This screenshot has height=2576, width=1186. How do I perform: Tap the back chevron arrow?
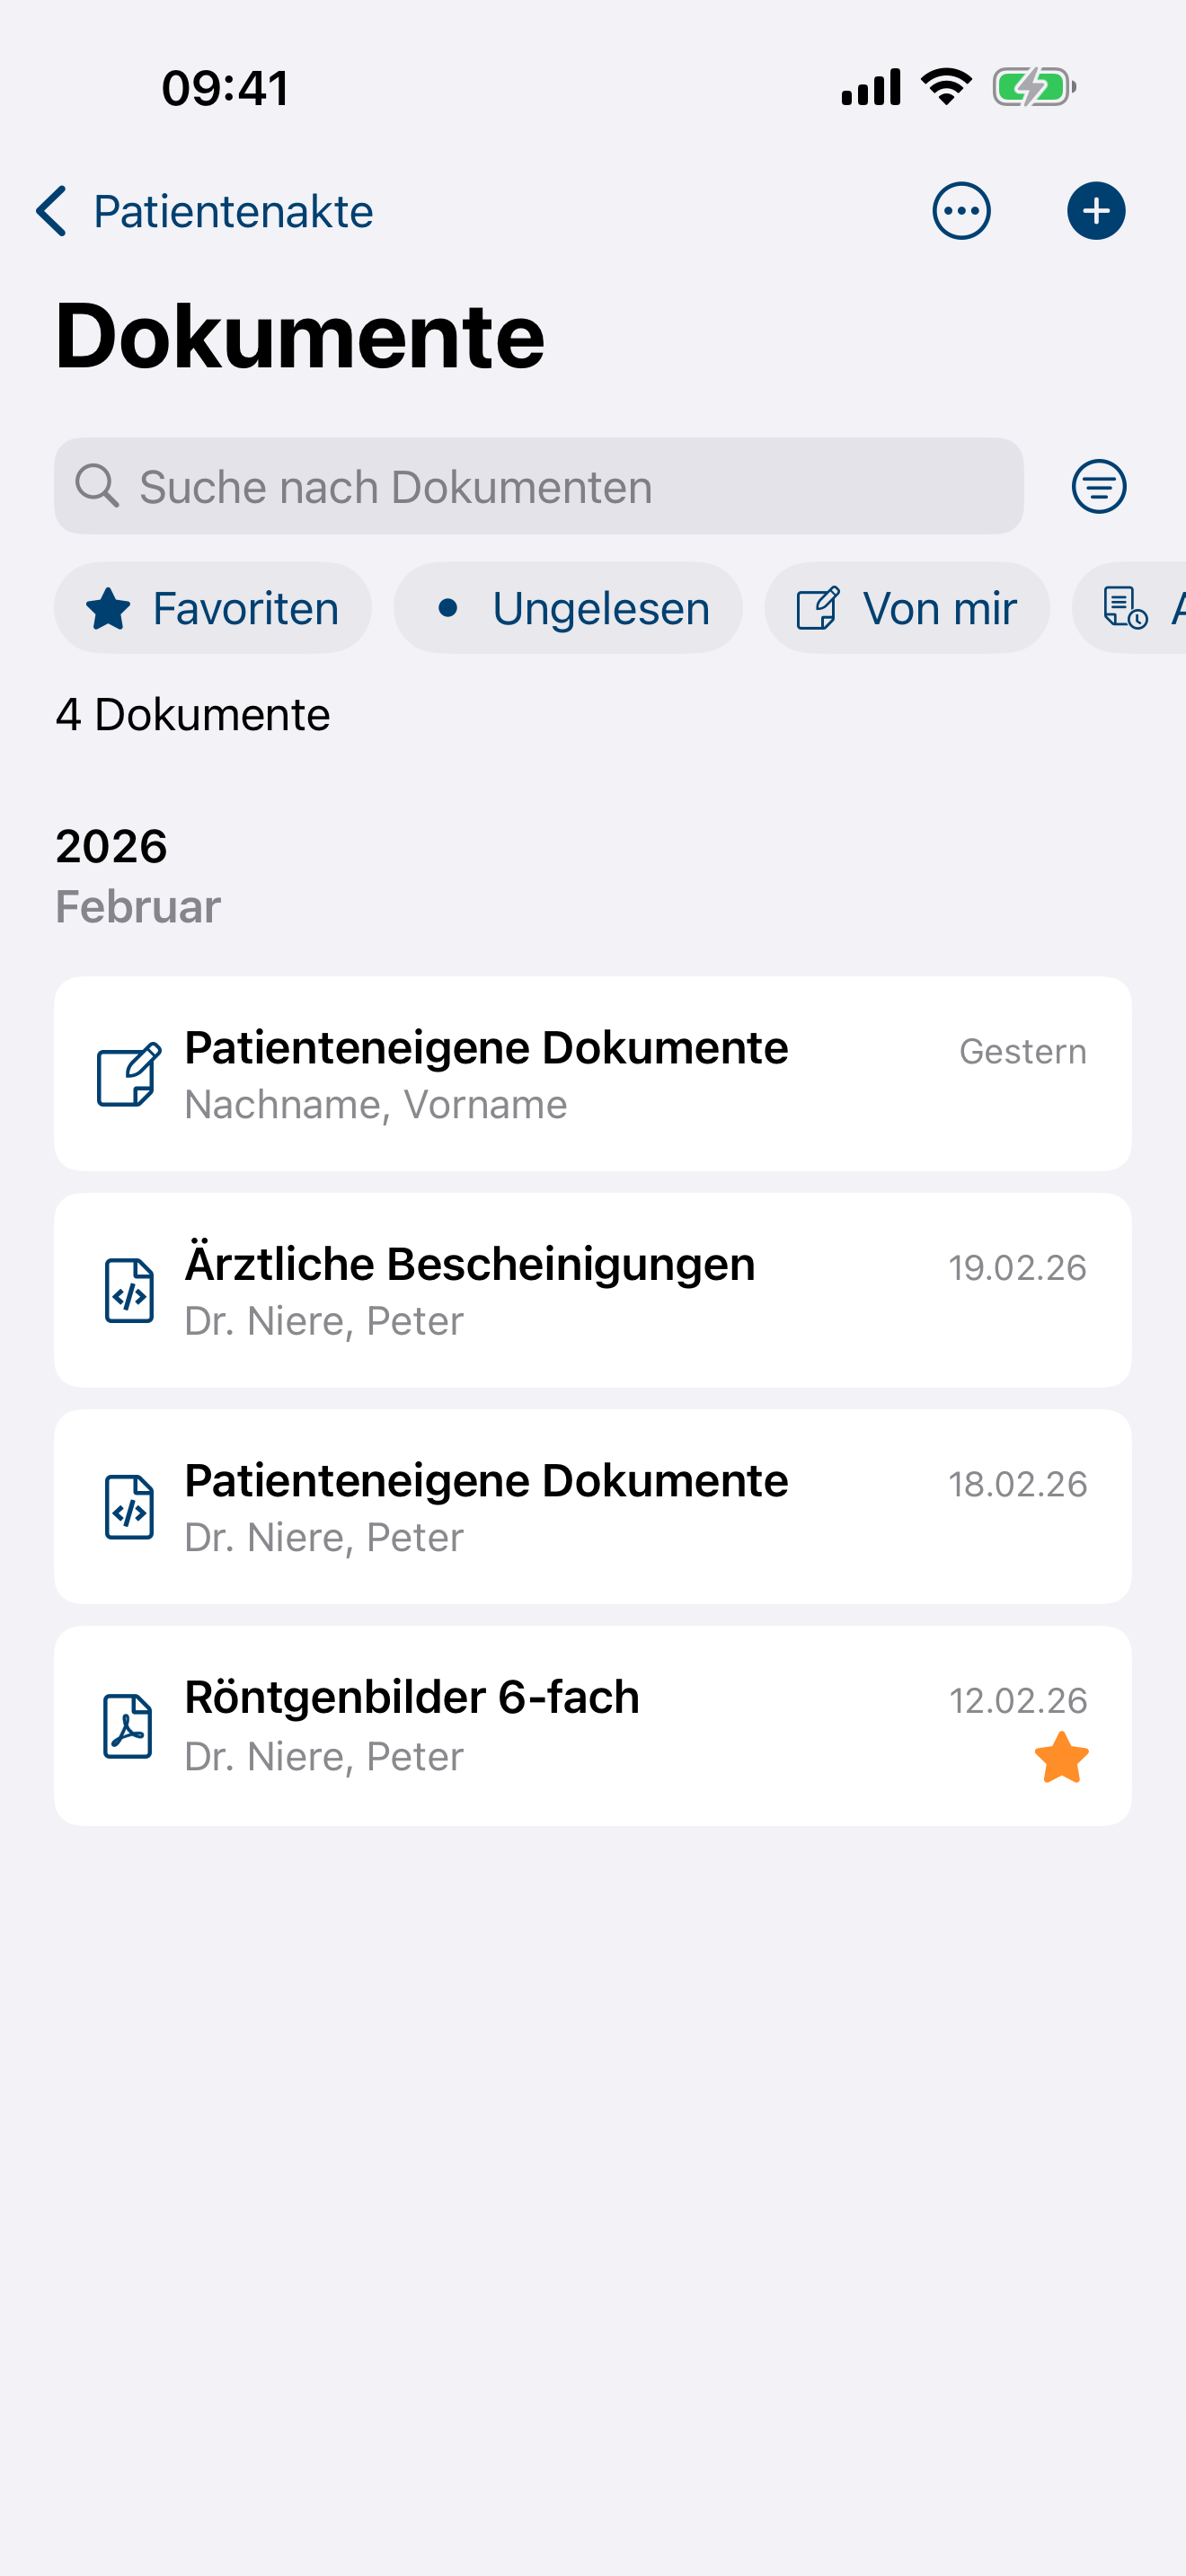tap(52, 211)
